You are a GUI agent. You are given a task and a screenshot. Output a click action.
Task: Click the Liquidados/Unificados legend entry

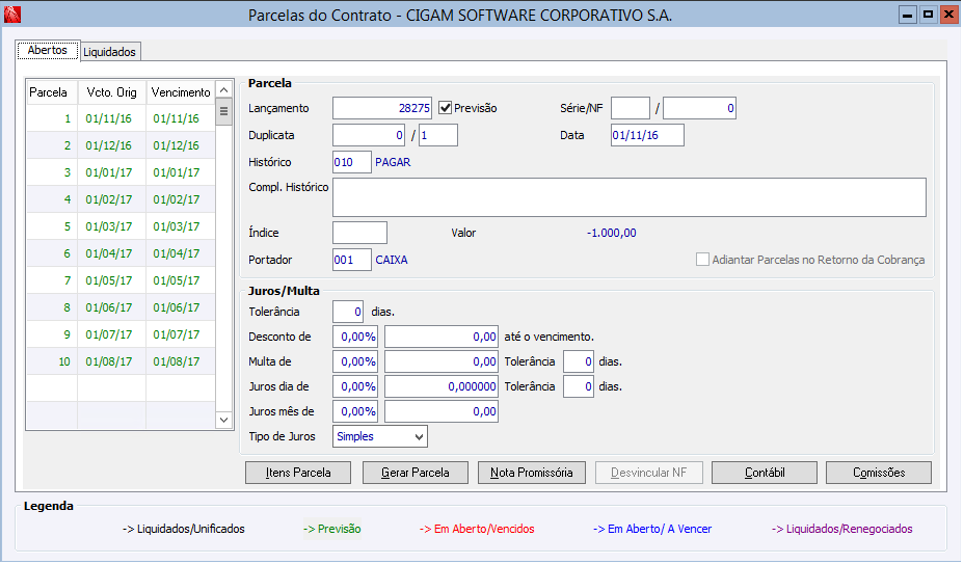point(183,528)
